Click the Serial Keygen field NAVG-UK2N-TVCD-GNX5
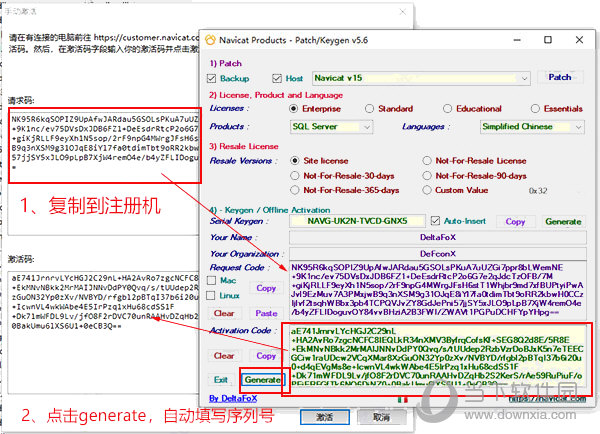Screen dimensions: 600x434 [x=357, y=221]
